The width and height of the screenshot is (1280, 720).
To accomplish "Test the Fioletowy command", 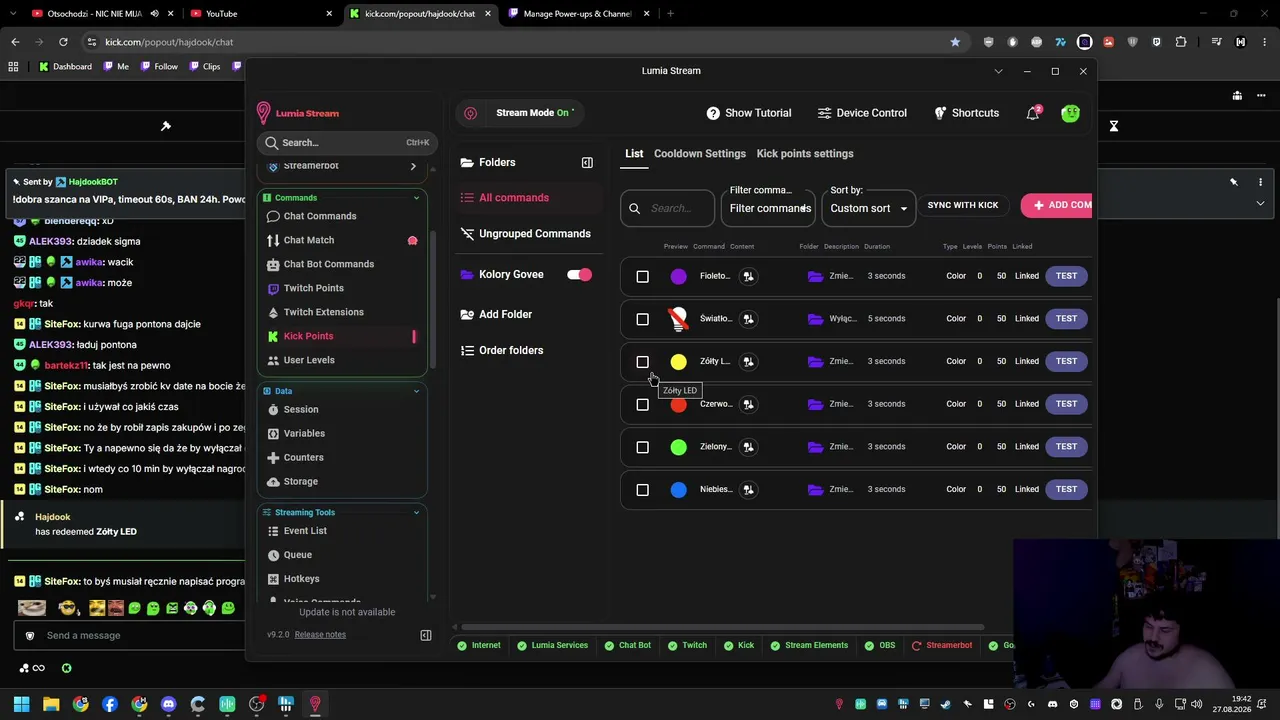I will [x=1066, y=276].
